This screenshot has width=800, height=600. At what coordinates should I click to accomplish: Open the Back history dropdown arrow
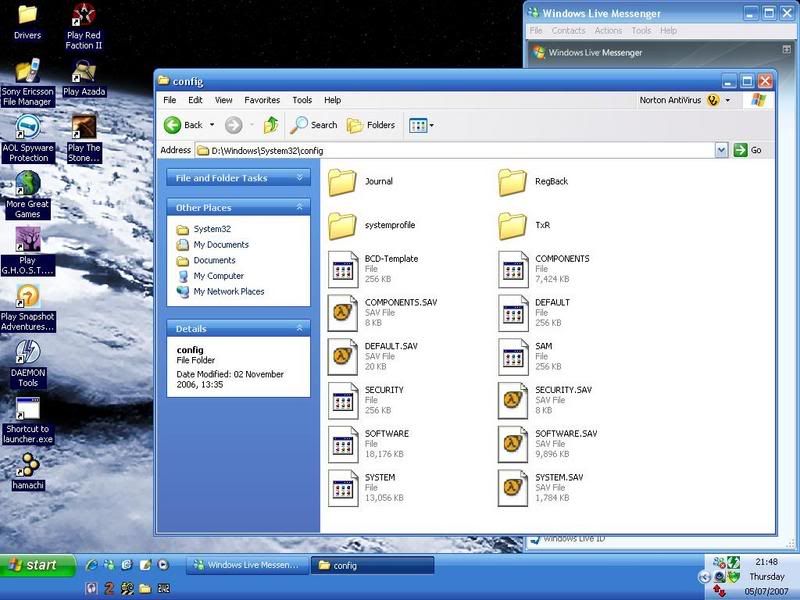tap(212, 125)
